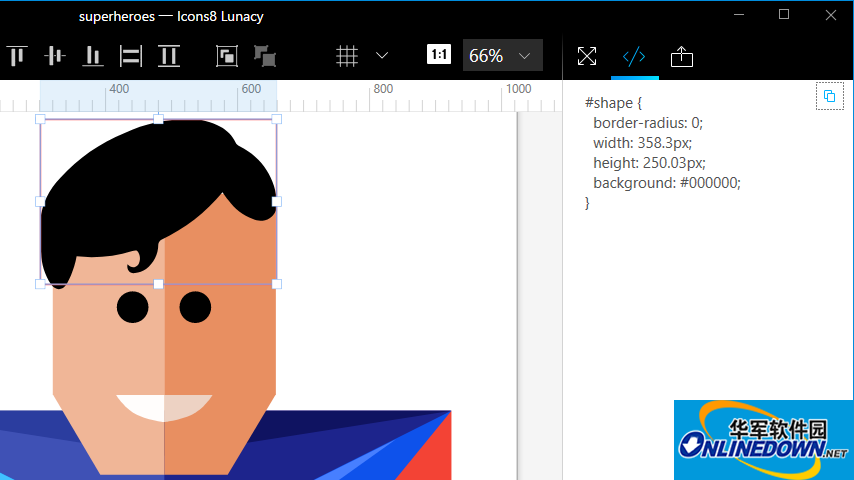Align selection to bottom edge
This screenshot has width=854, height=480.
click(x=93, y=56)
